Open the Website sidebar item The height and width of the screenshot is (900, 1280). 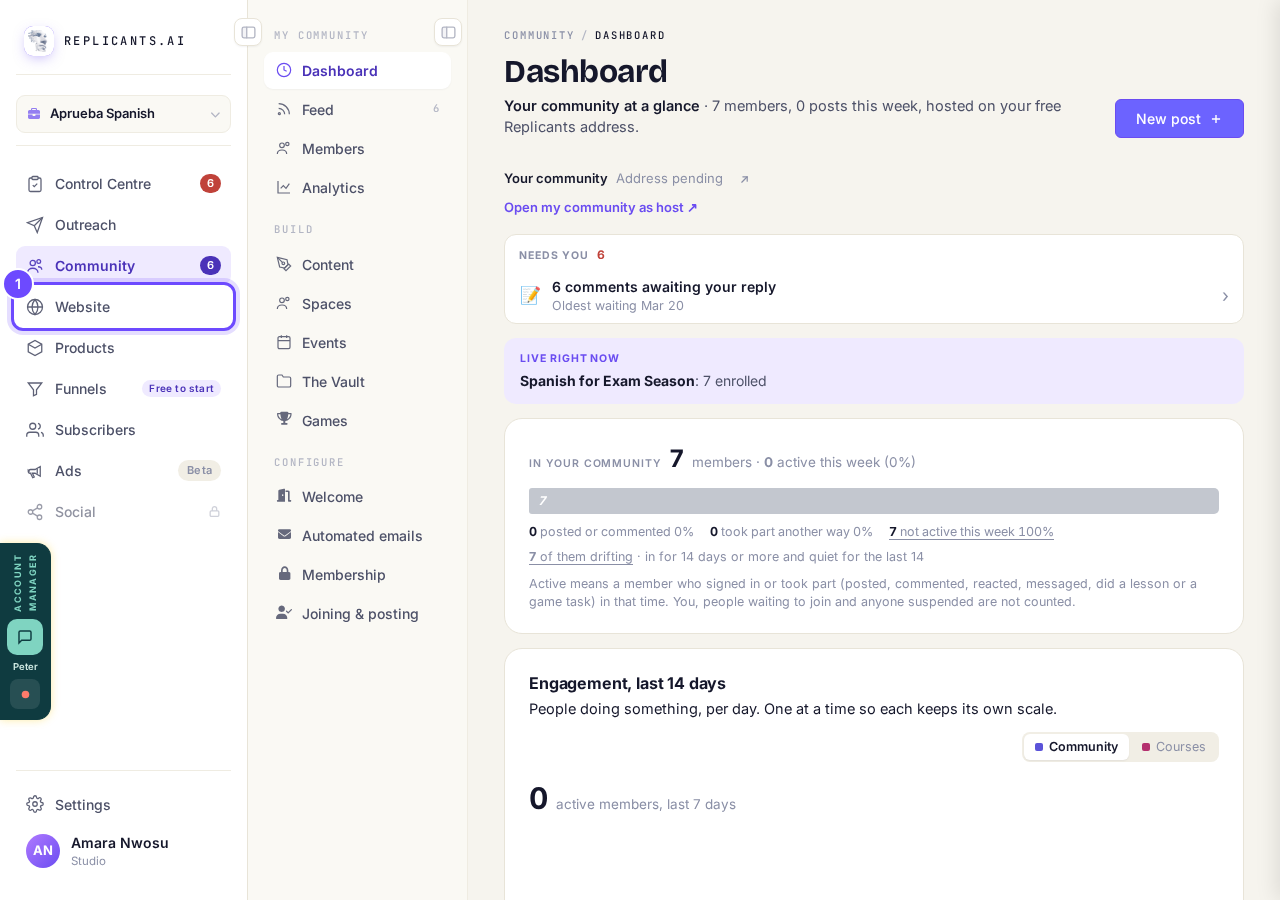click(123, 307)
